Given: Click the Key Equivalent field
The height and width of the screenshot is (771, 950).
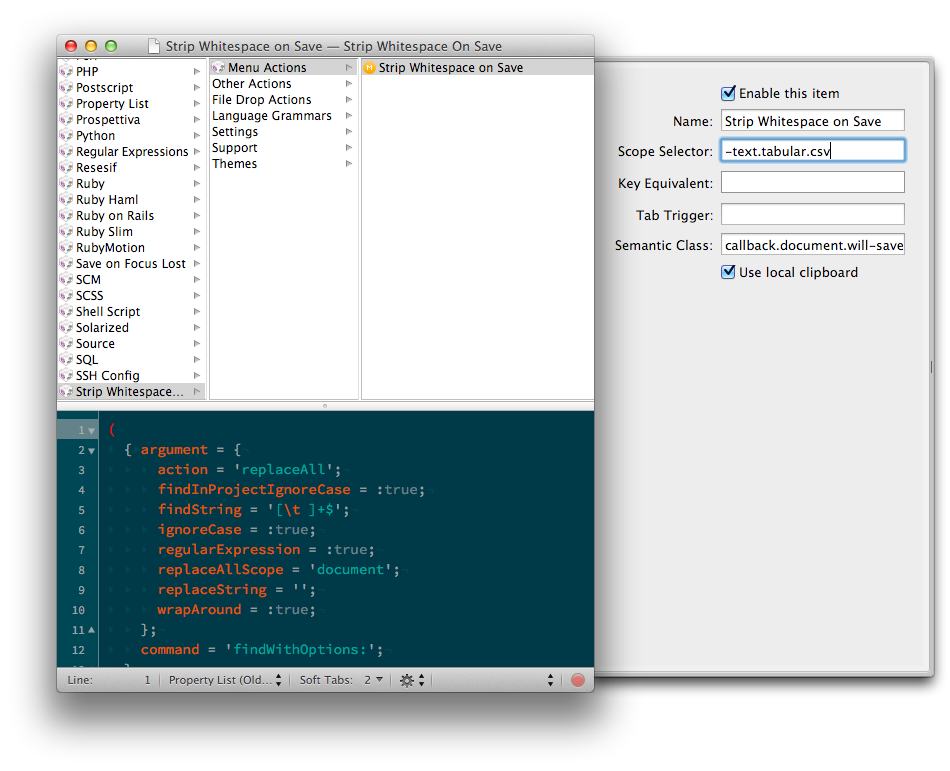Looking at the screenshot, I should [812, 182].
